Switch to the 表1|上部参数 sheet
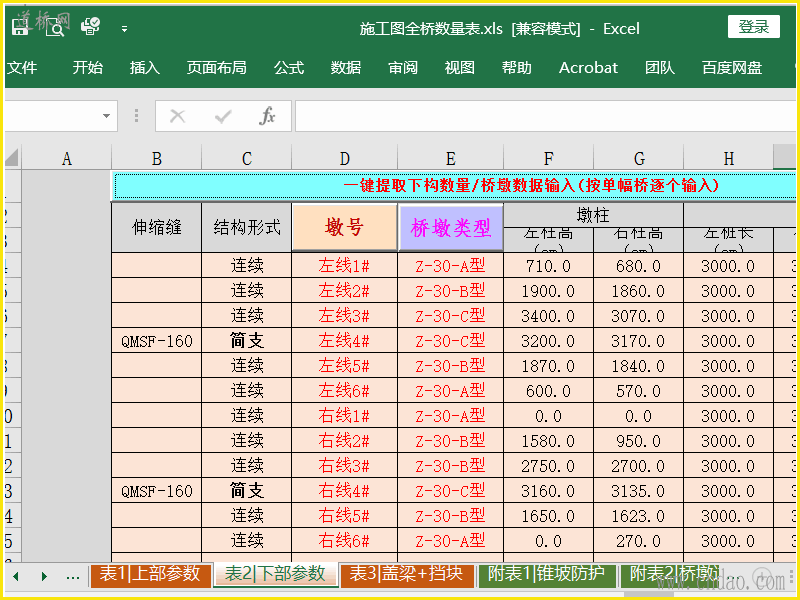 pyautogui.click(x=150, y=574)
